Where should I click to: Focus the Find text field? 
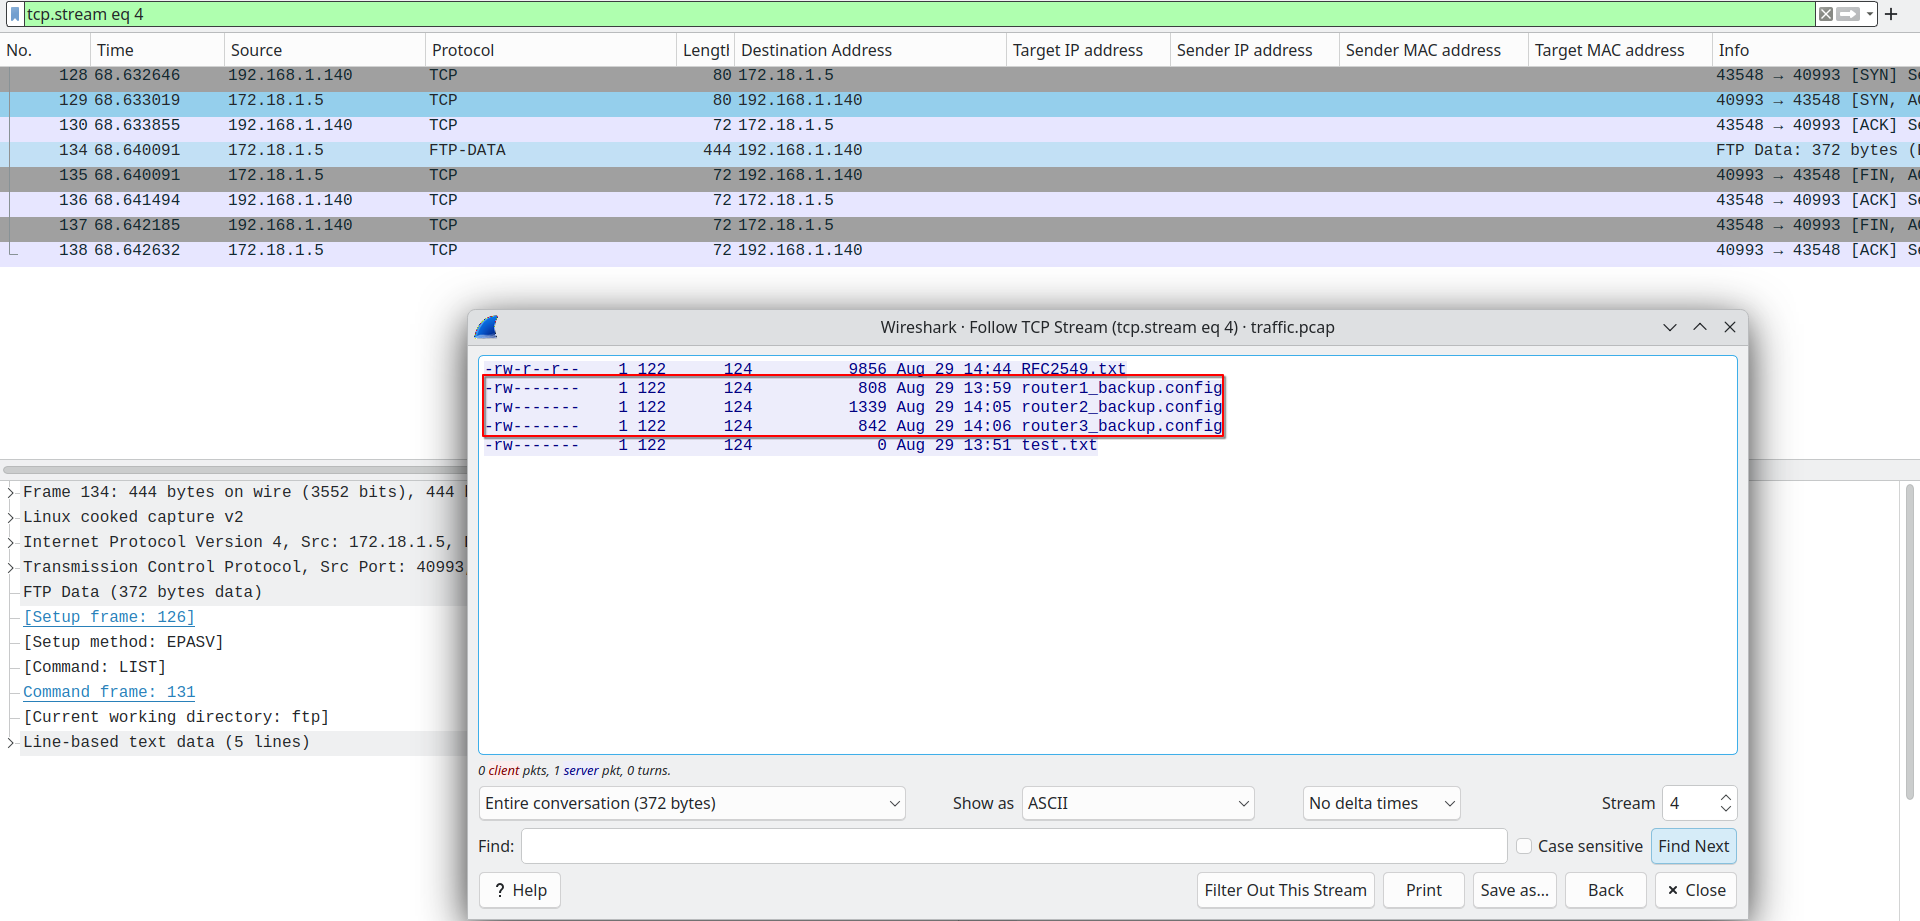[x=1014, y=846]
